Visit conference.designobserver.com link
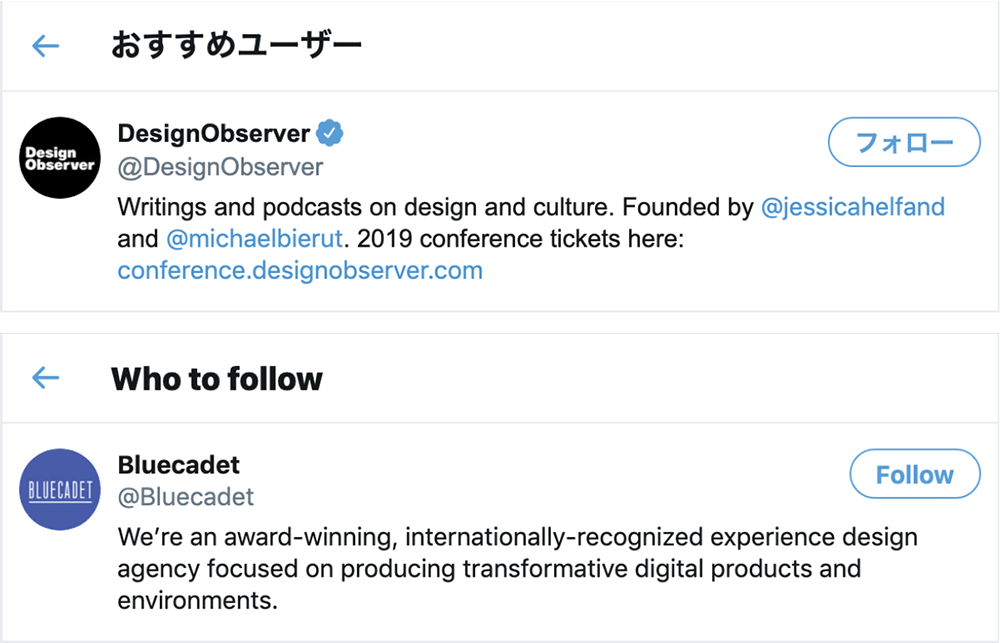Screen dimensions: 1000x643 point(299,270)
